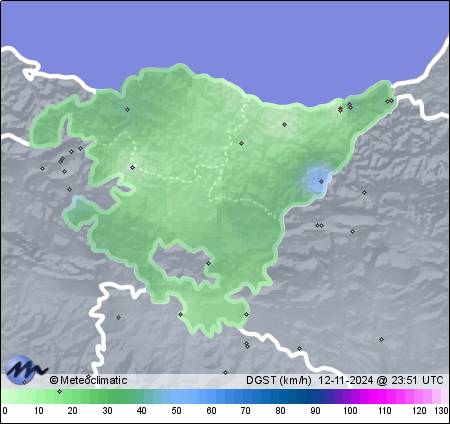
Task: Click the central station marker near the dashed boundary junction
Action: (242, 143)
